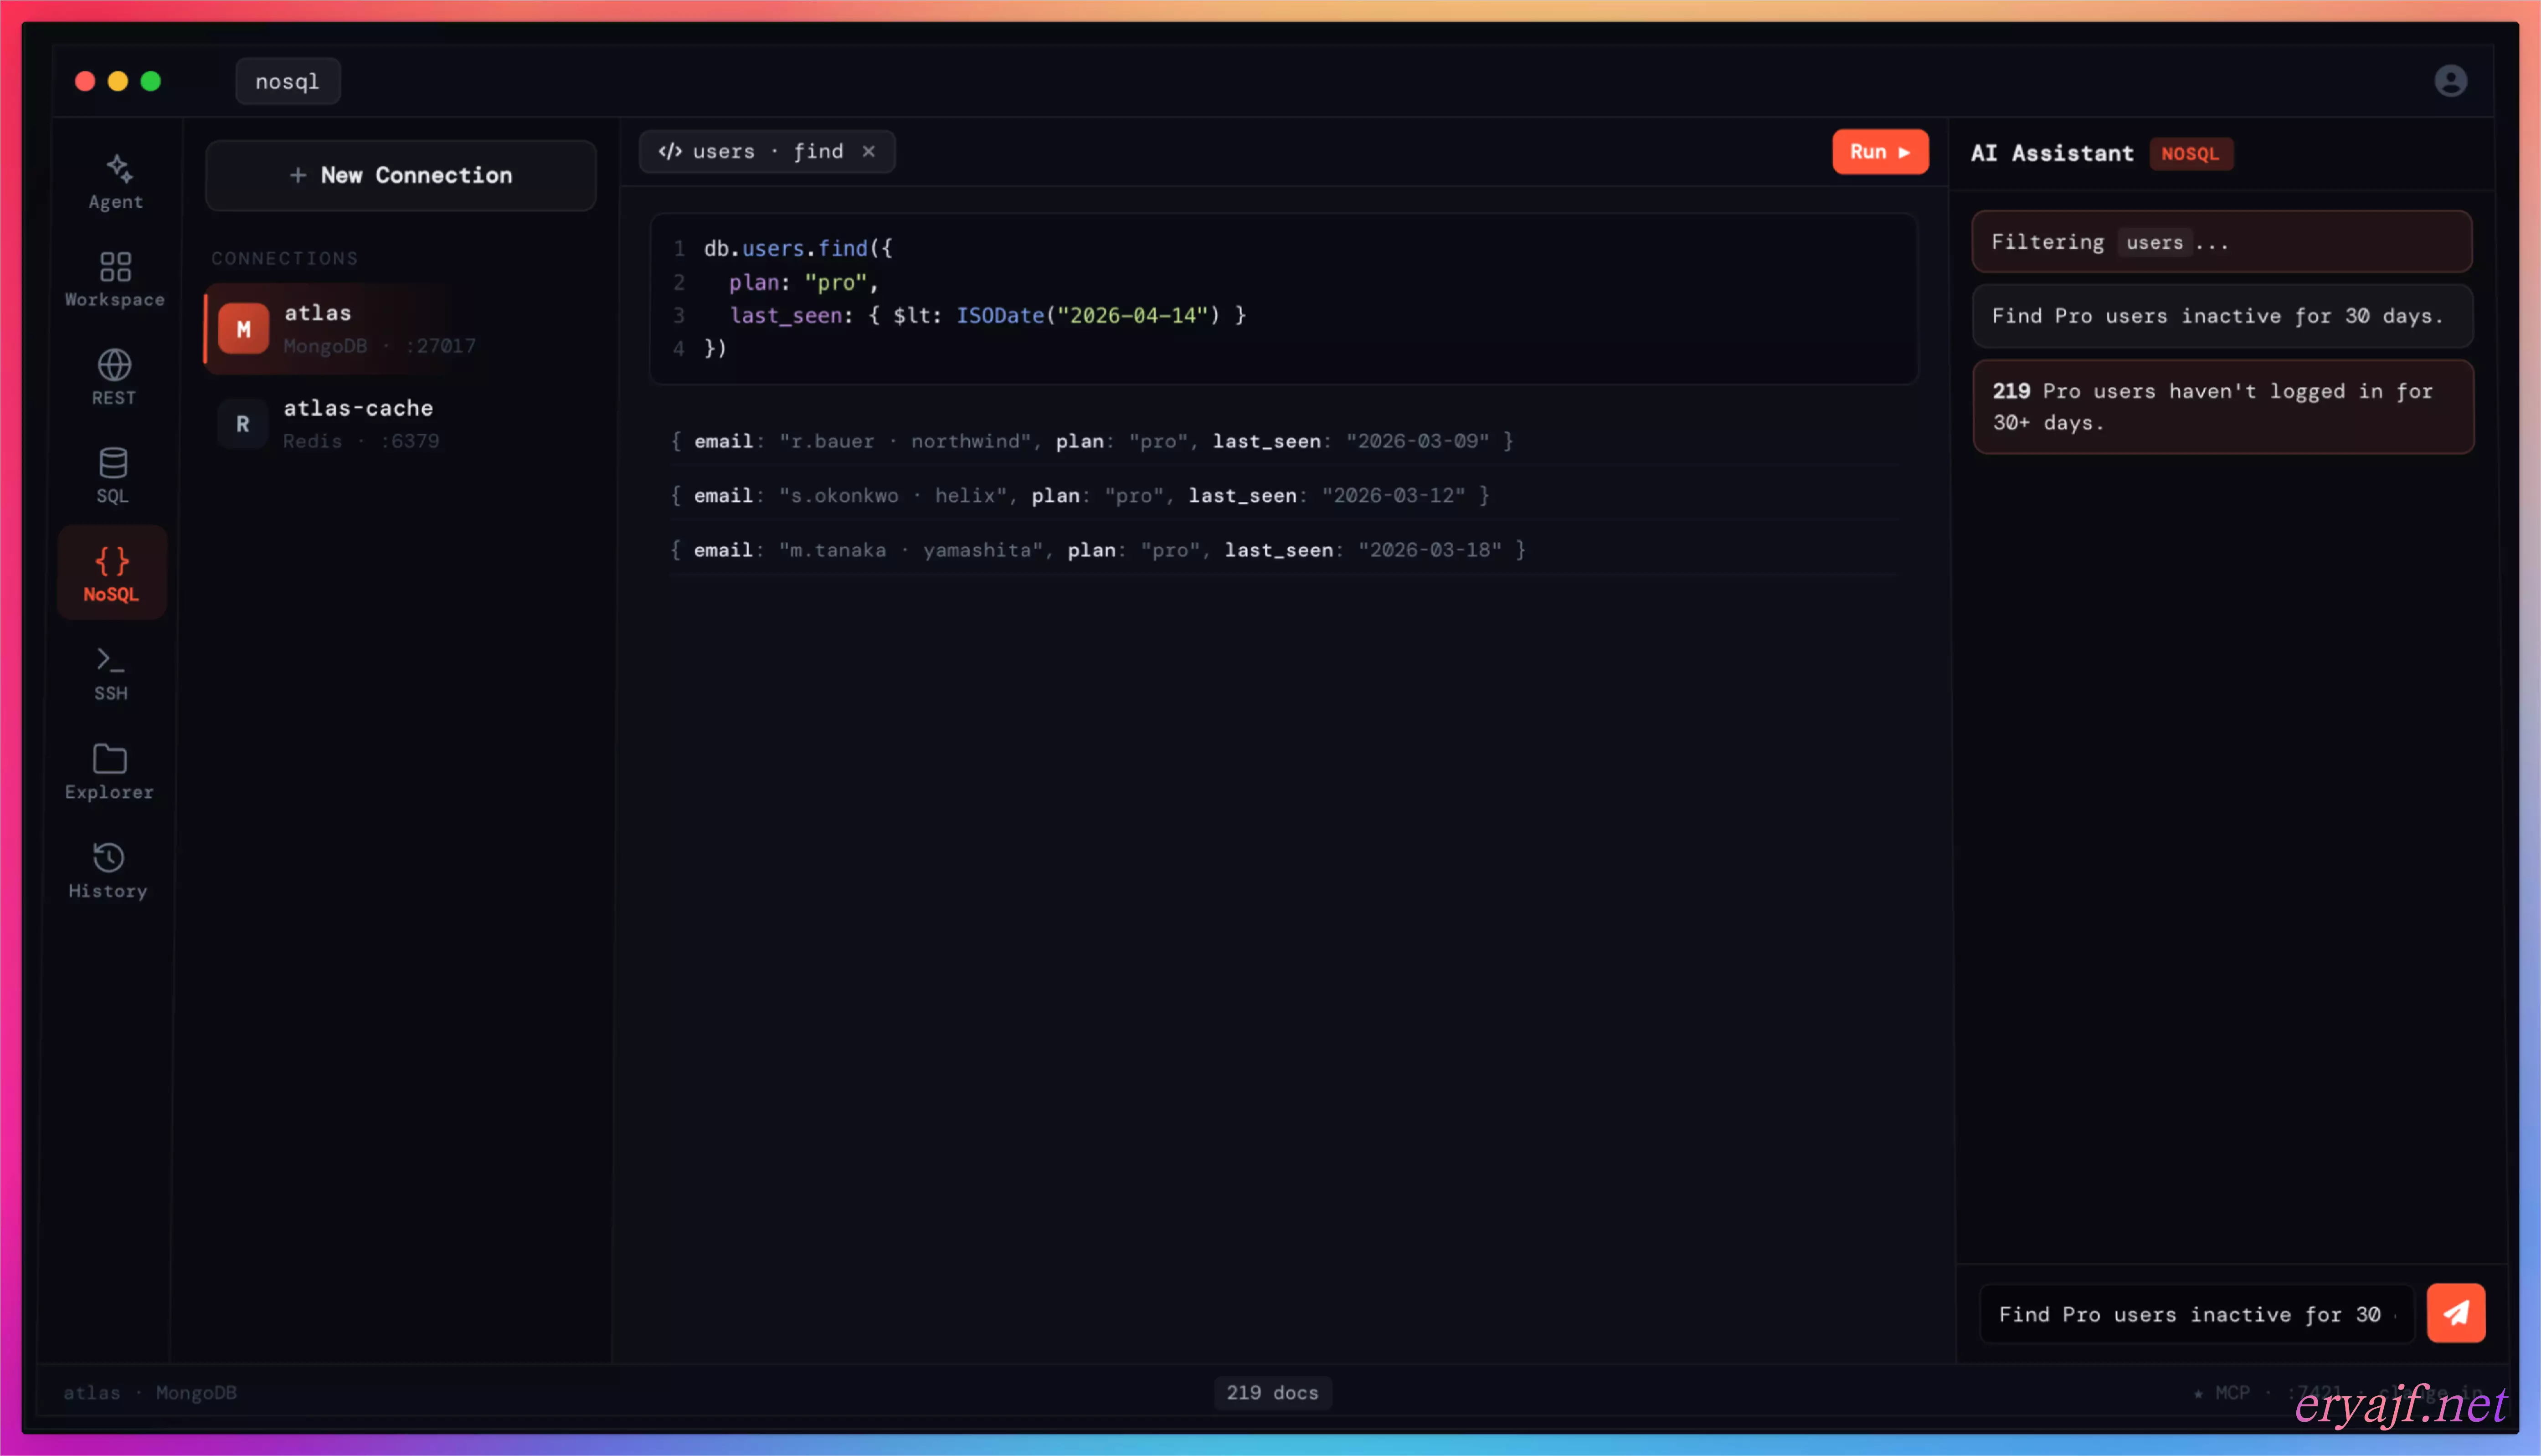
Task: Click the code icon on users find tab
Action: (x=670, y=151)
